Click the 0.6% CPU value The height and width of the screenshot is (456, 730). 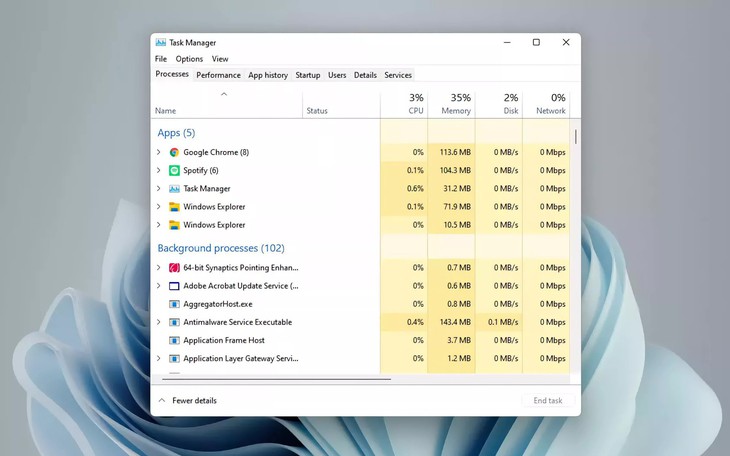(415, 189)
